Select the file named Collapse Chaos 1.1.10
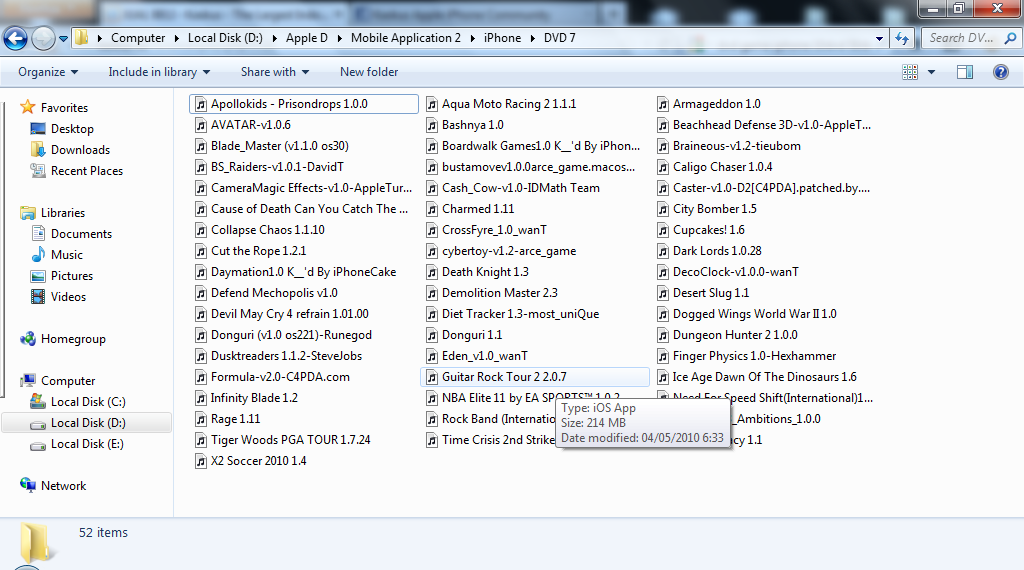 [x=268, y=230]
